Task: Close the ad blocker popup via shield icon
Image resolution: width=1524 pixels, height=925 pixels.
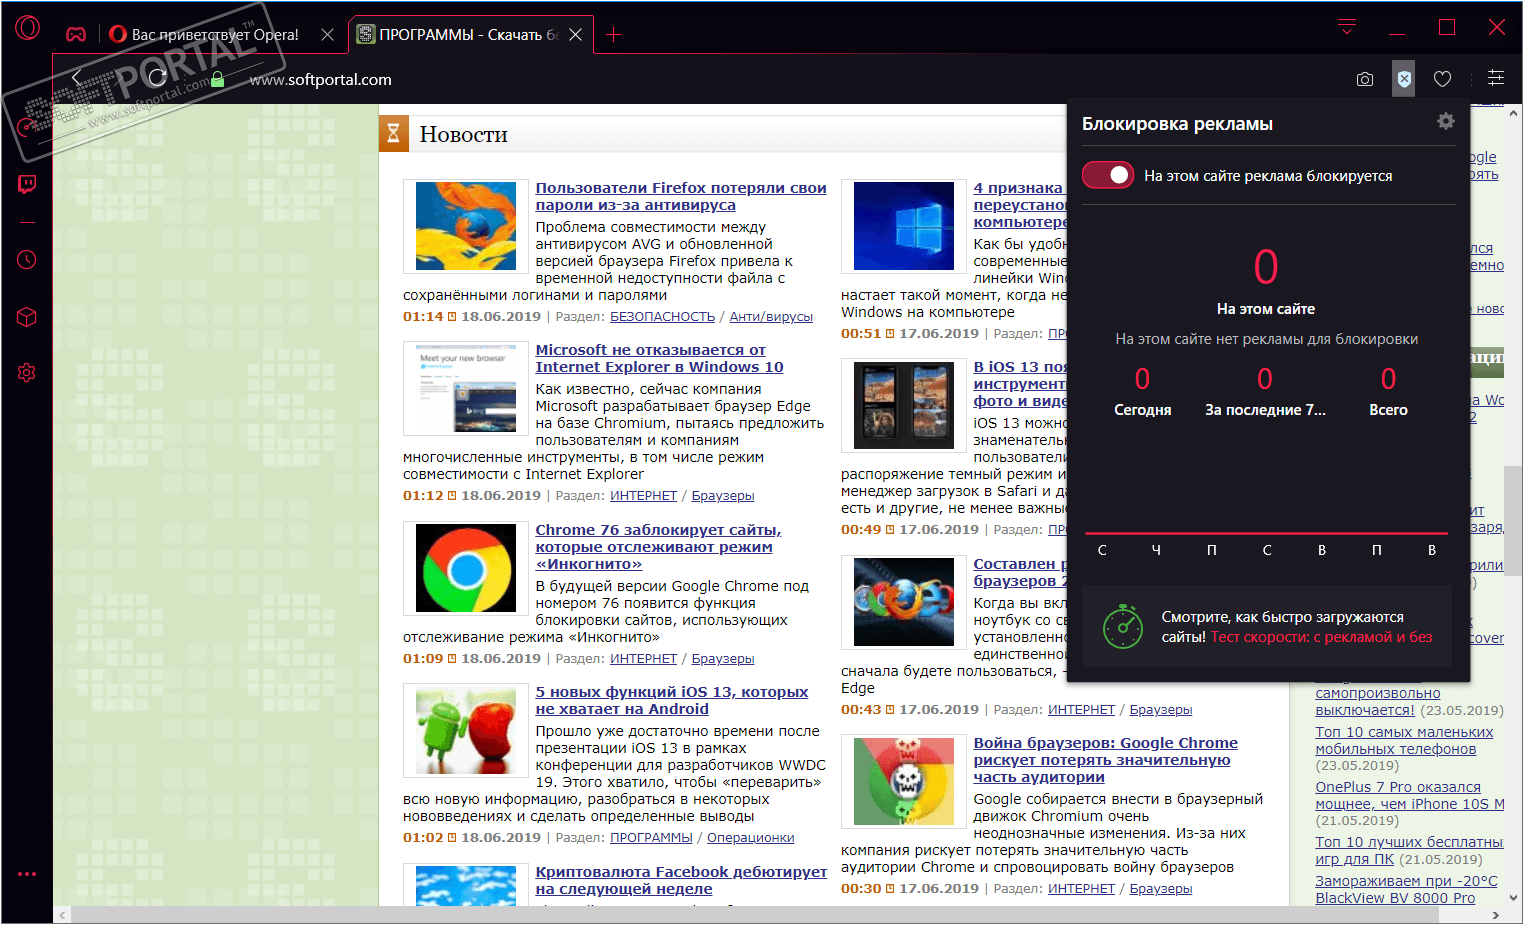Action: tap(1404, 79)
